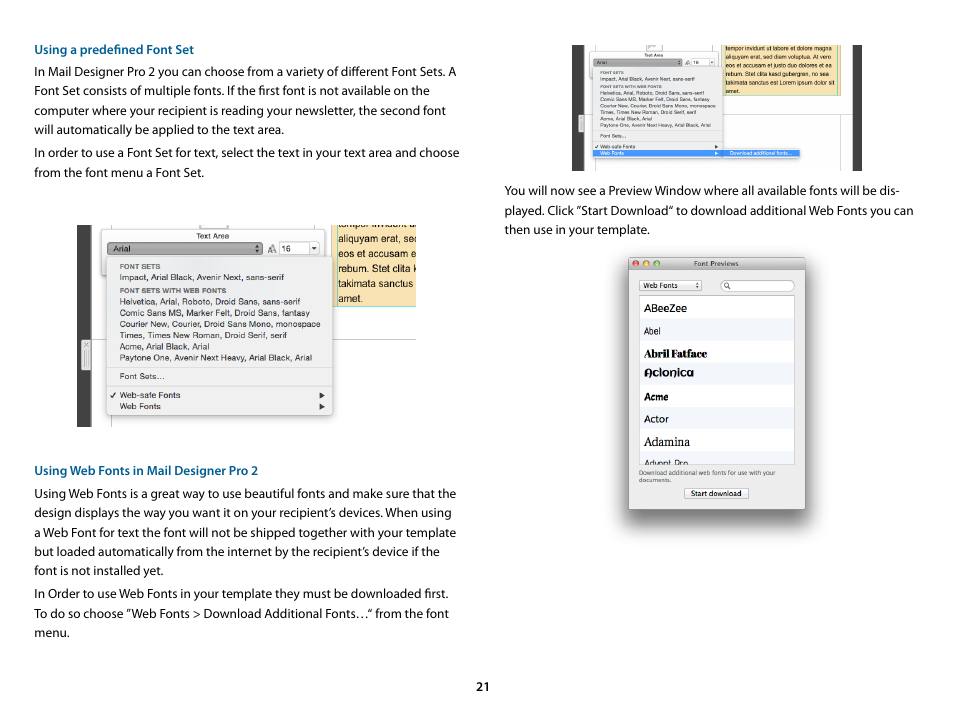Choose Download additional fonts… in the submenu
The height and width of the screenshot is (724, 954).
(761, 153)
